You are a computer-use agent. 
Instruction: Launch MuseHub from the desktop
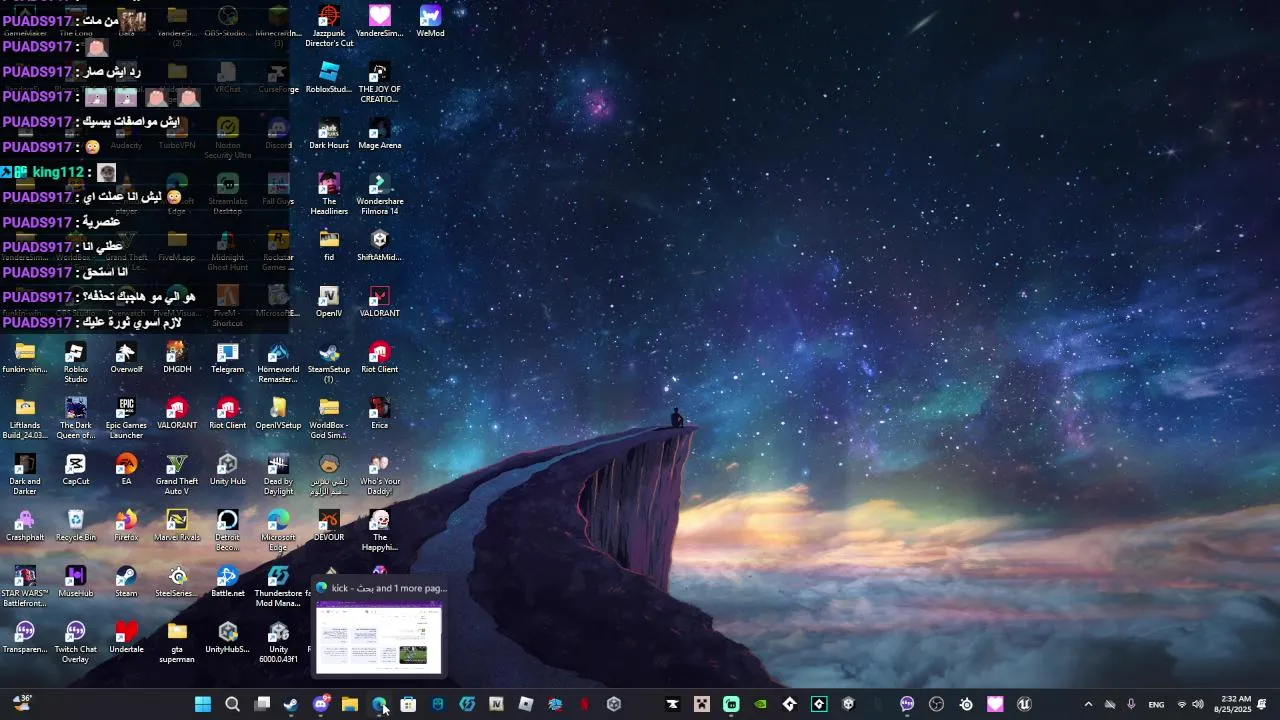(x=76, y=582)
